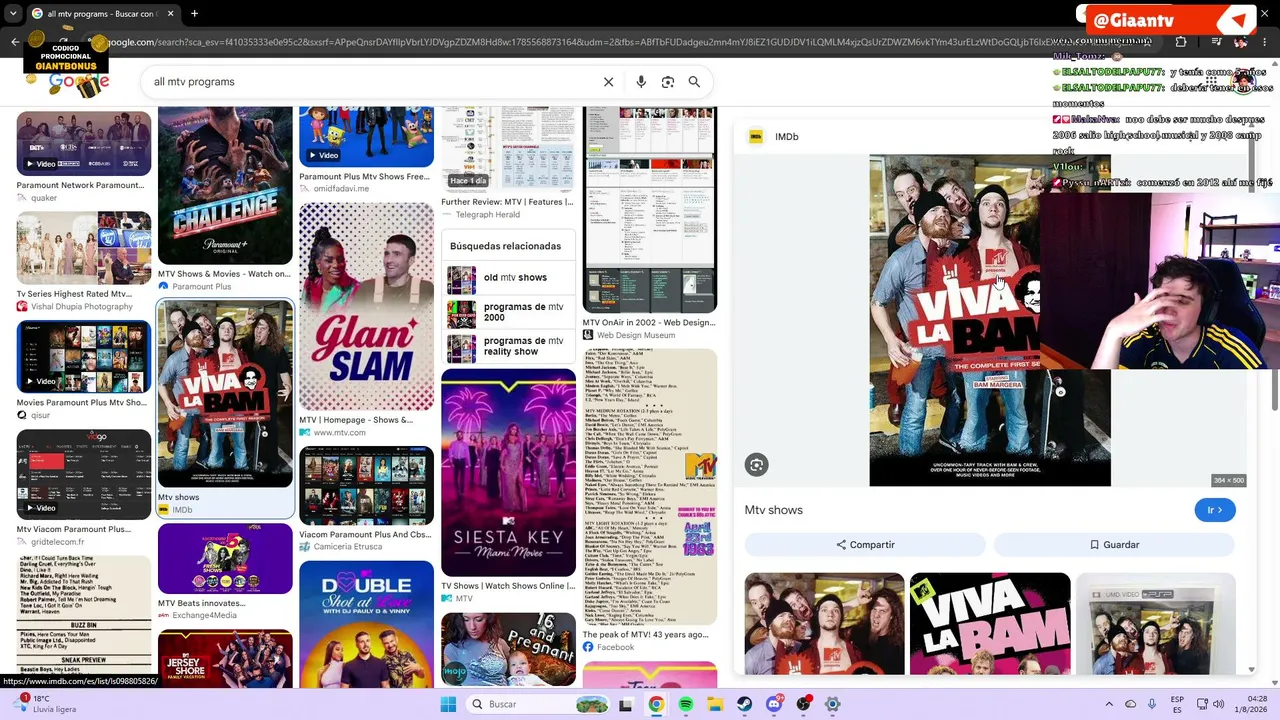The image size is (1280, 720).
Task: Open Google Lens image search icon
Action: pyautogui.click(x=668, y=82)
